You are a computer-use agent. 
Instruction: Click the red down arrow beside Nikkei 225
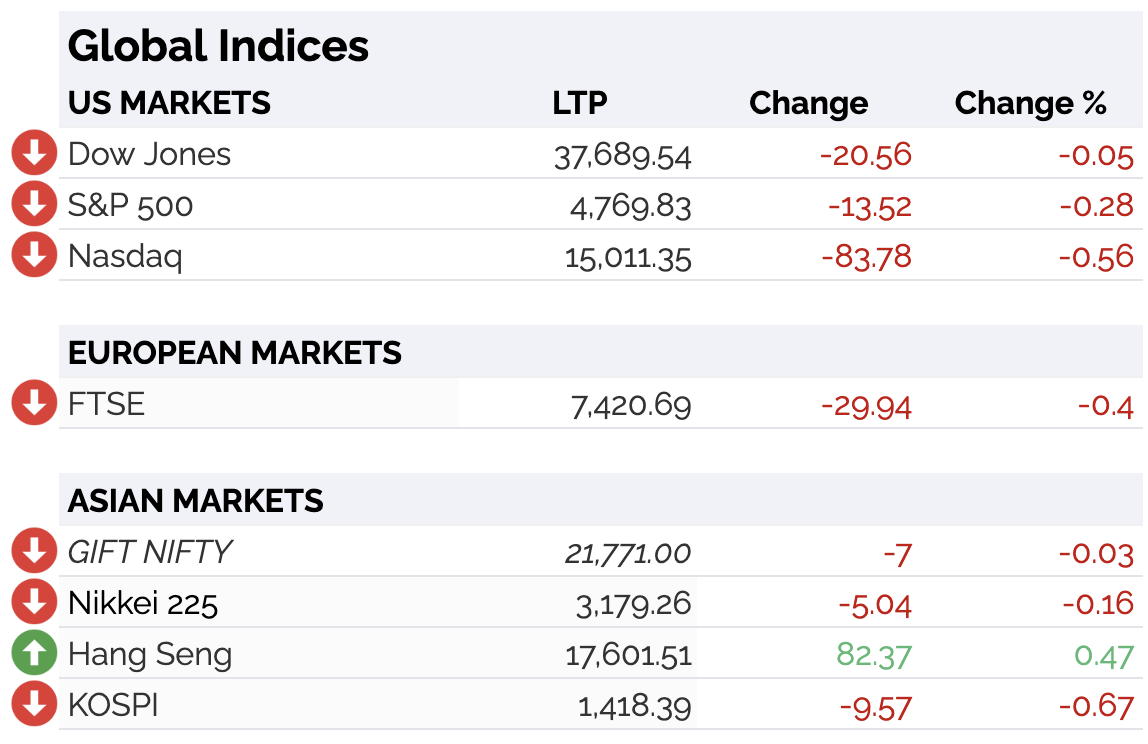pos(34,602)
